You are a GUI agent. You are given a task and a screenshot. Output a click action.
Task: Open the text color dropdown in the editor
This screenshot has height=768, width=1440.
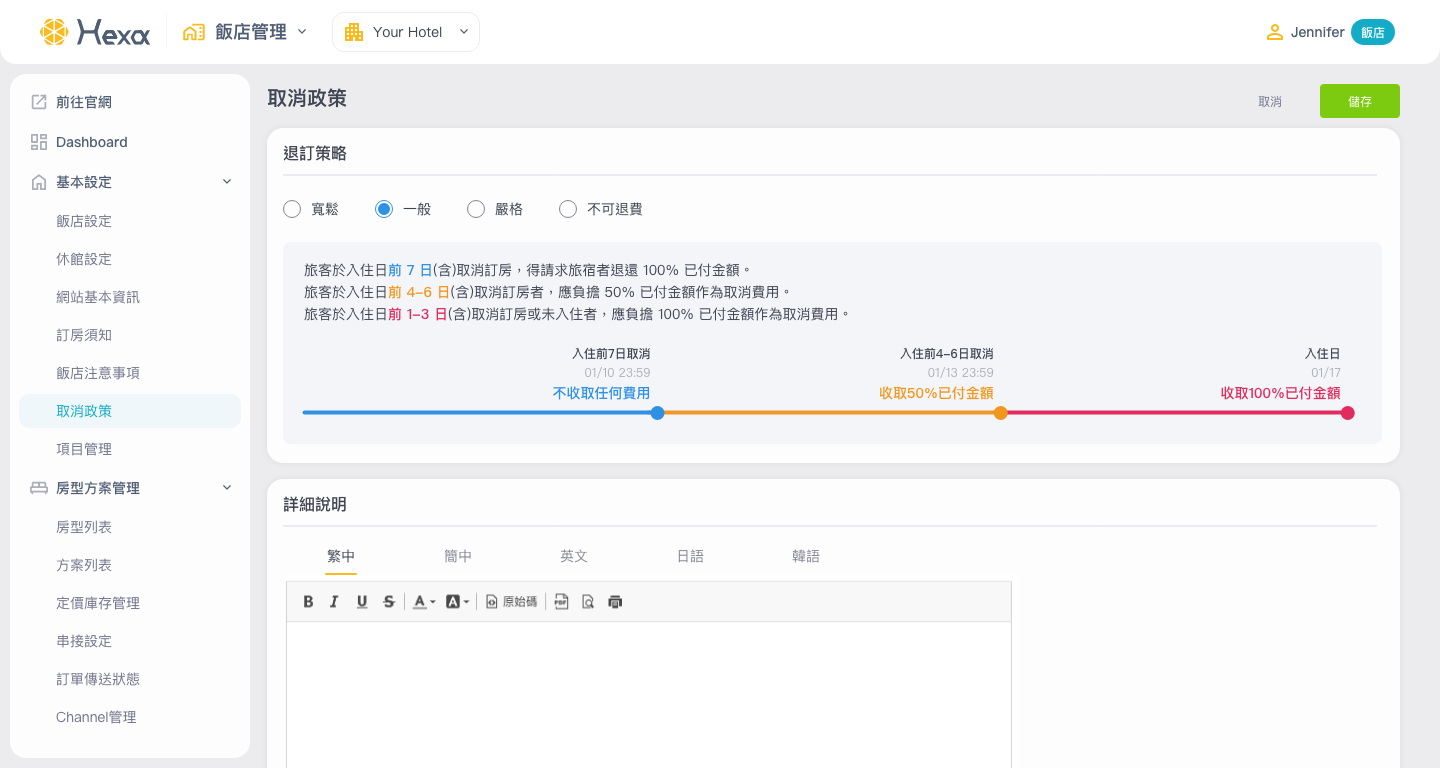coord(424,602)
